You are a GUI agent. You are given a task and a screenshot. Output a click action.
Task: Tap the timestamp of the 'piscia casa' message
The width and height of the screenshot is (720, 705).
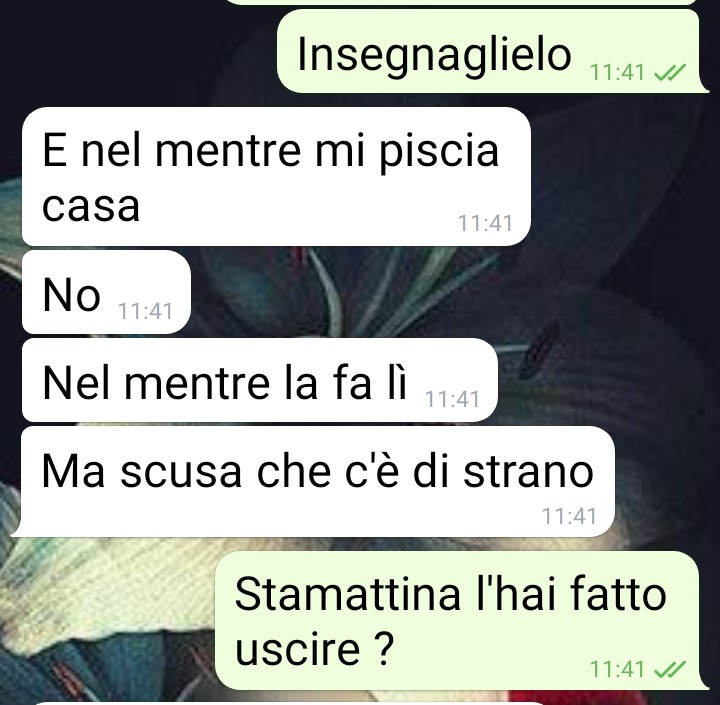pos(485,223)
